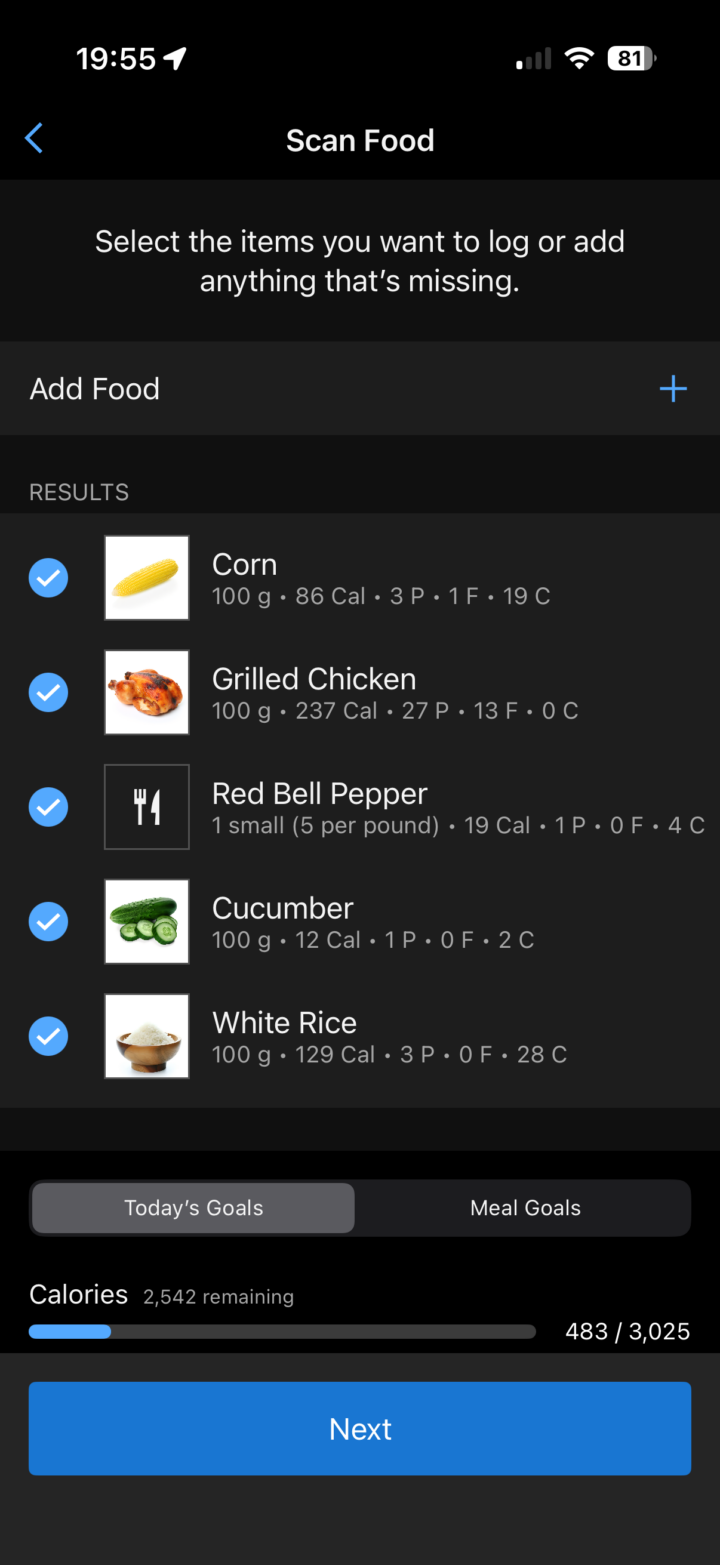The height and width of the screenshot is (1565, 720).
Task: Tap the Add Food label
Action: point(95,389)
